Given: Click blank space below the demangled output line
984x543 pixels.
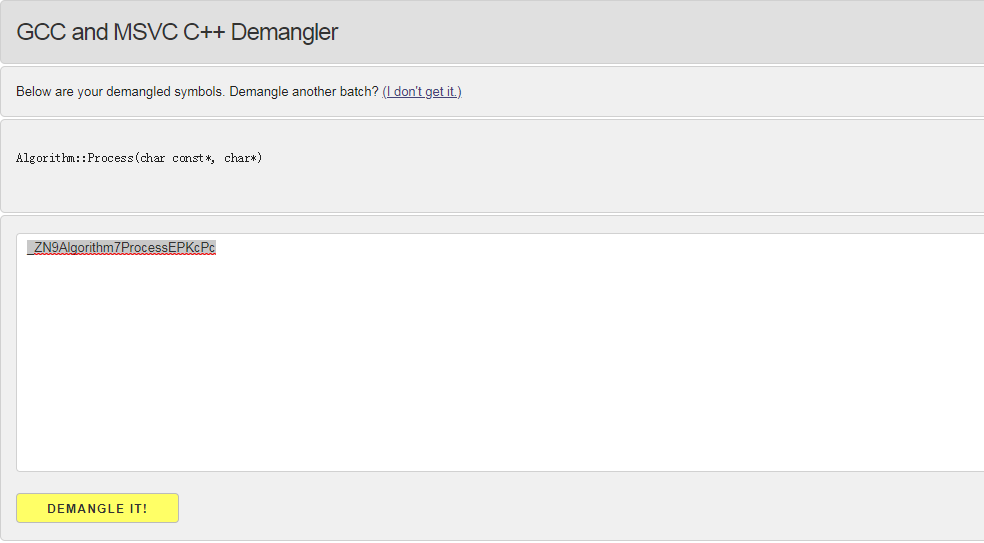Looking at the screenshot, I should click(x=400, y=190).
